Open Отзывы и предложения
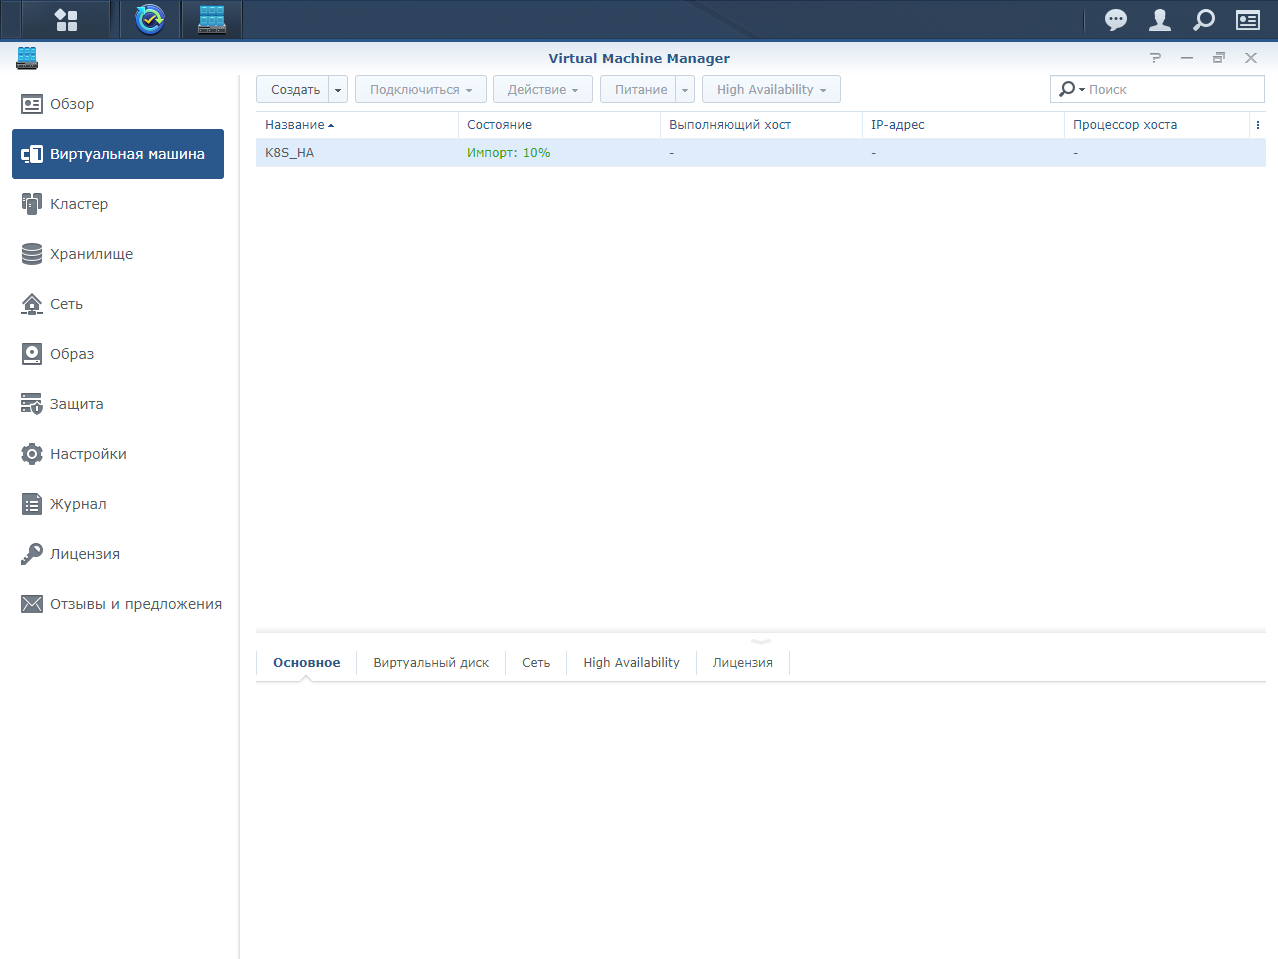 (118, 604)
